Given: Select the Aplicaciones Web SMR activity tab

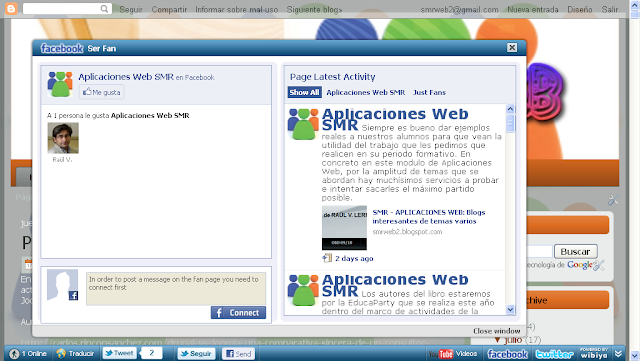Looking at the screenshot, I should 366,92.
